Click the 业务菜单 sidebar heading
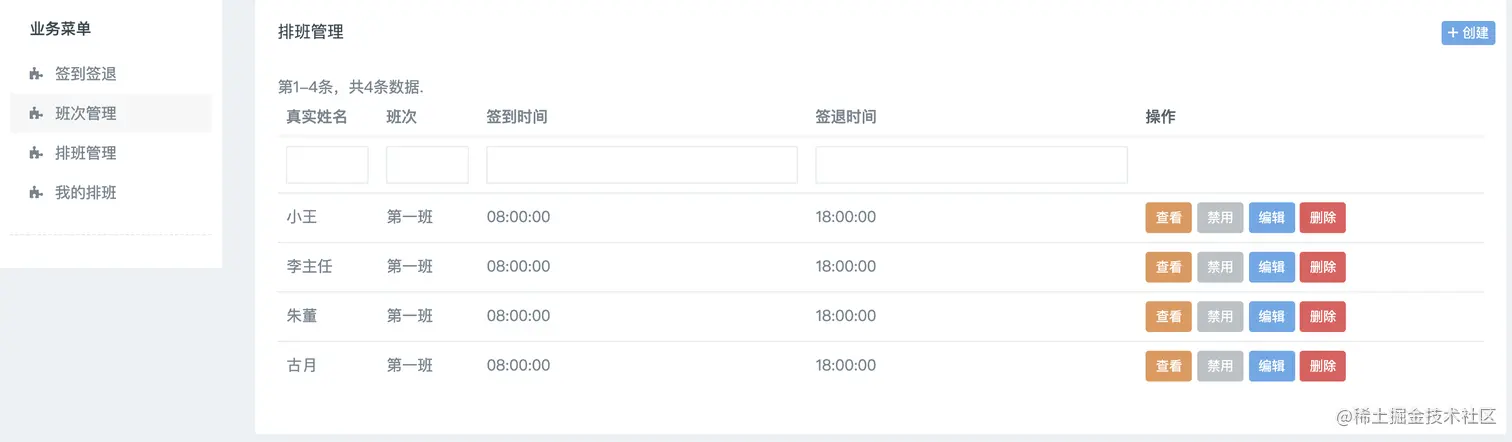The width and height of the screenshot is (1512, 442). (x=60, y=29)
